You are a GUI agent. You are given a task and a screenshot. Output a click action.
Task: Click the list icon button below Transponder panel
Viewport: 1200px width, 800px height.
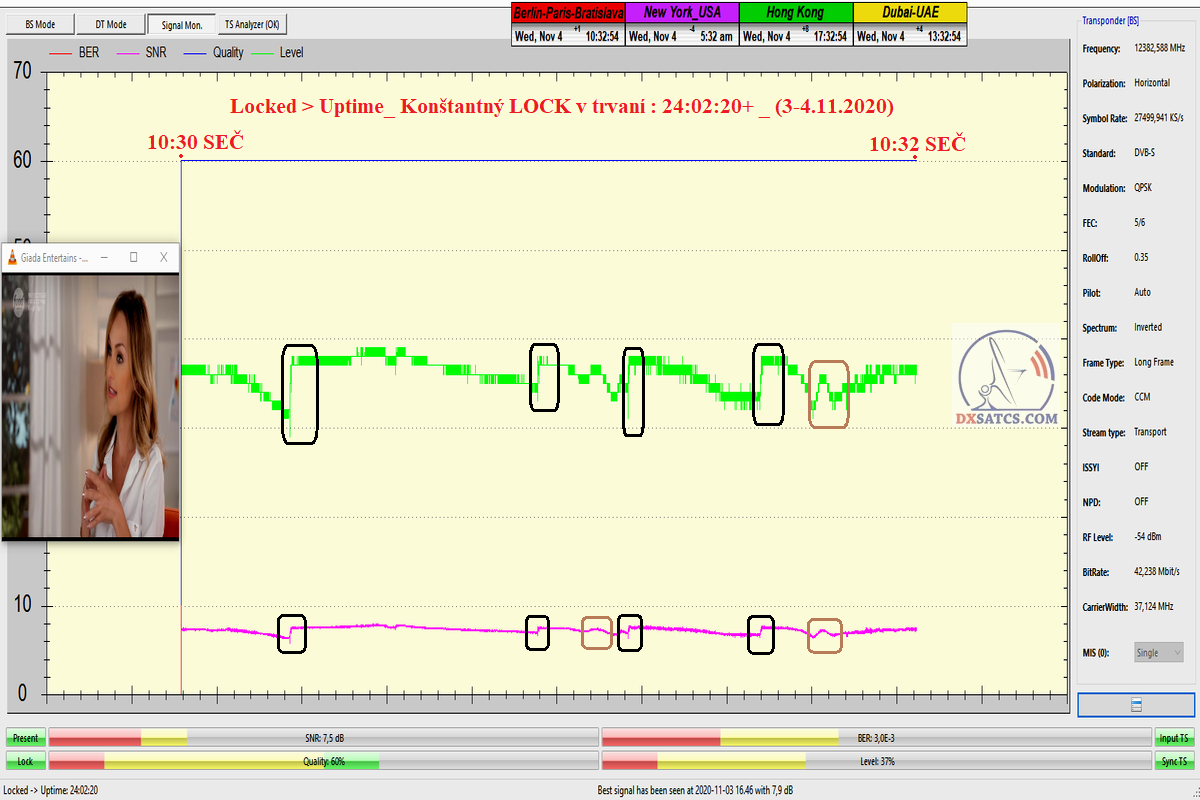coord(1136,705)
